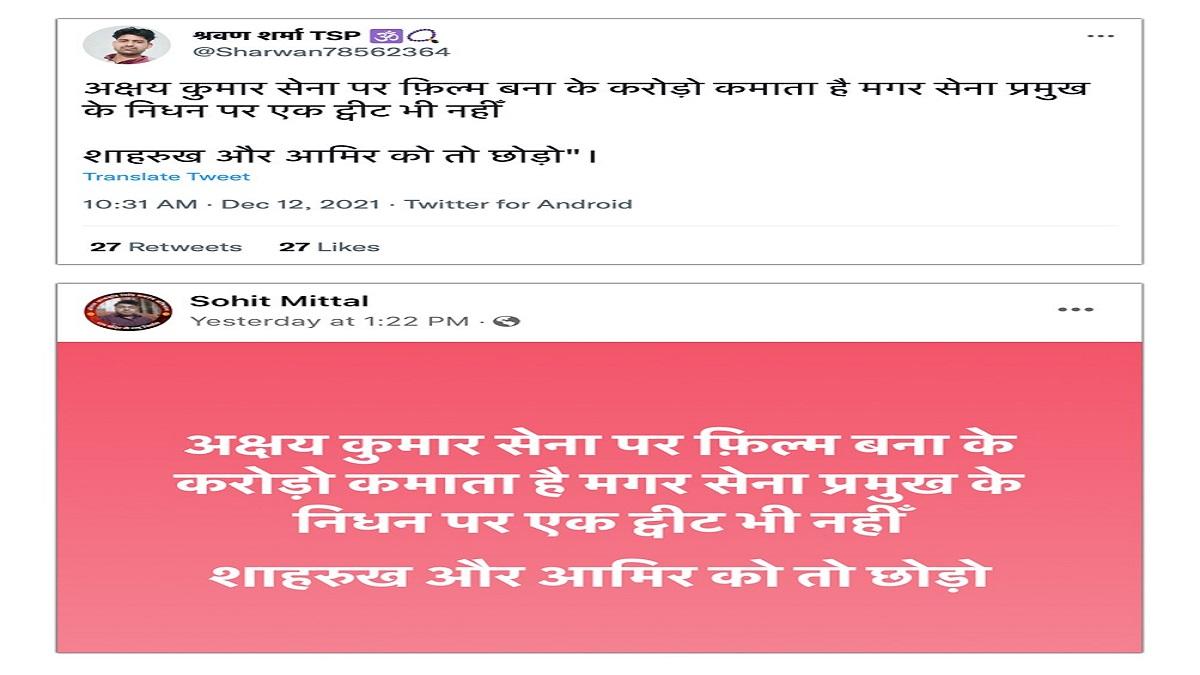Open Sohit Mittal post's three-dot options menu
This screenshot has width=1200, height=675.
(1075, 310)
